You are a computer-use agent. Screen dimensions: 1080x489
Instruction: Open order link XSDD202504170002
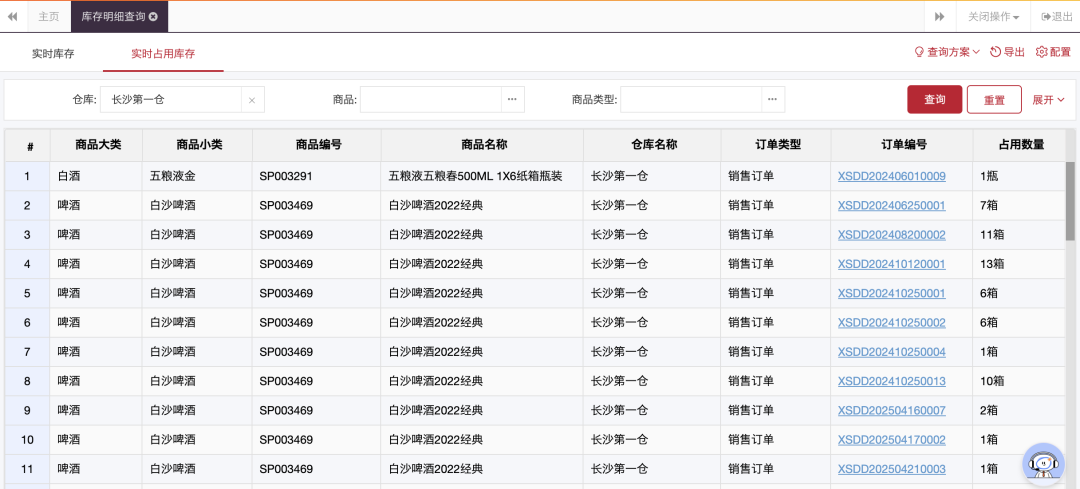pos(891,439)
